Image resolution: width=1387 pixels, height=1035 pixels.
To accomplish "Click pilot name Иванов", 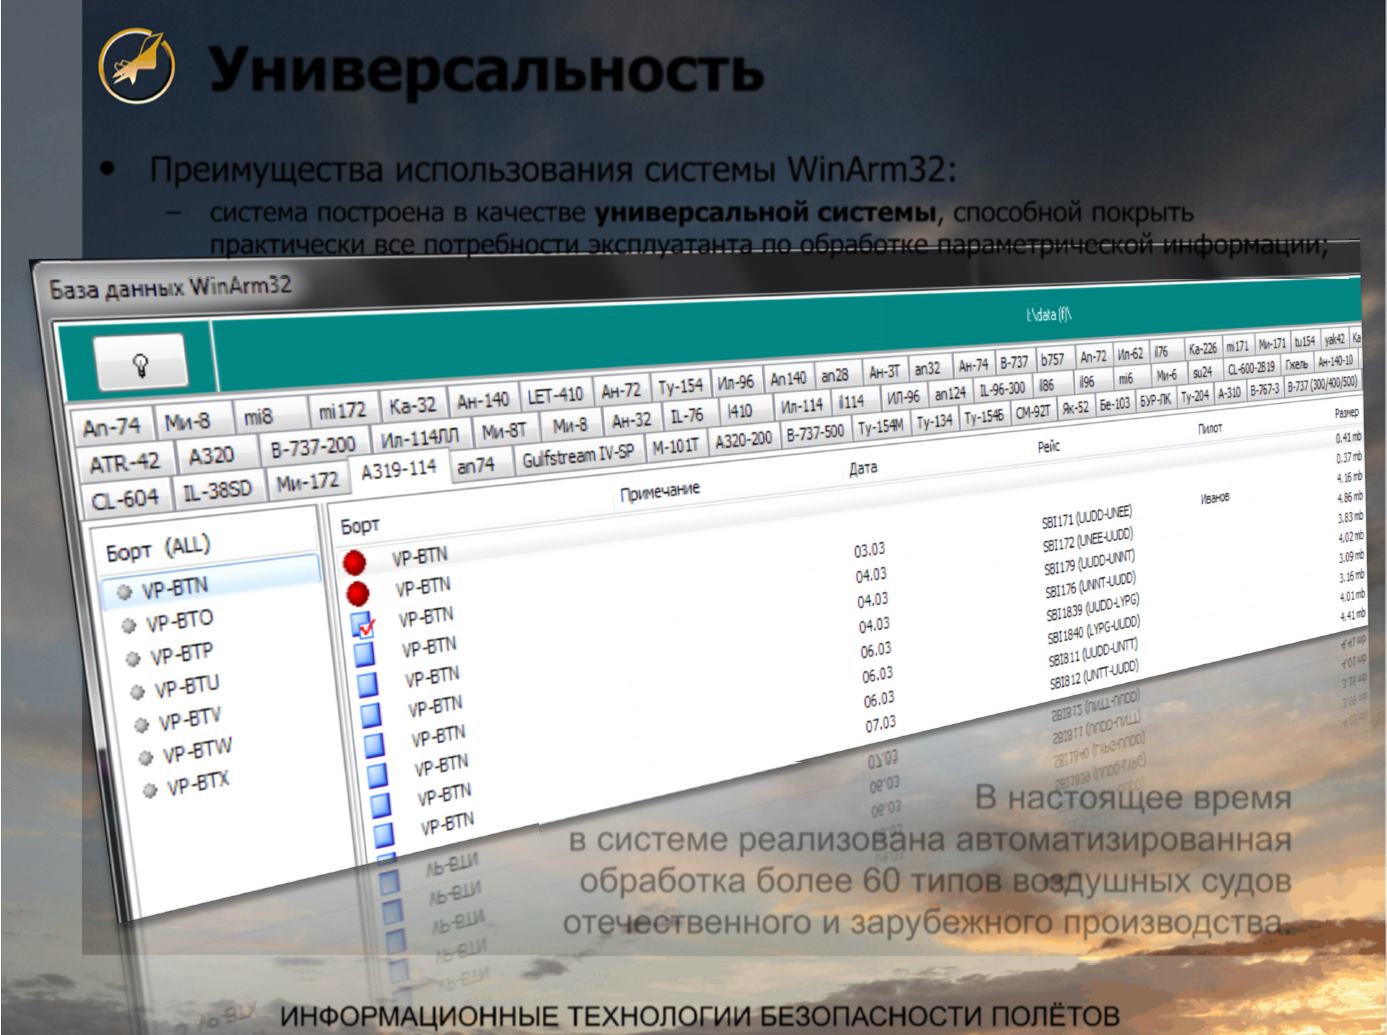I will (x=1215, y=497).
